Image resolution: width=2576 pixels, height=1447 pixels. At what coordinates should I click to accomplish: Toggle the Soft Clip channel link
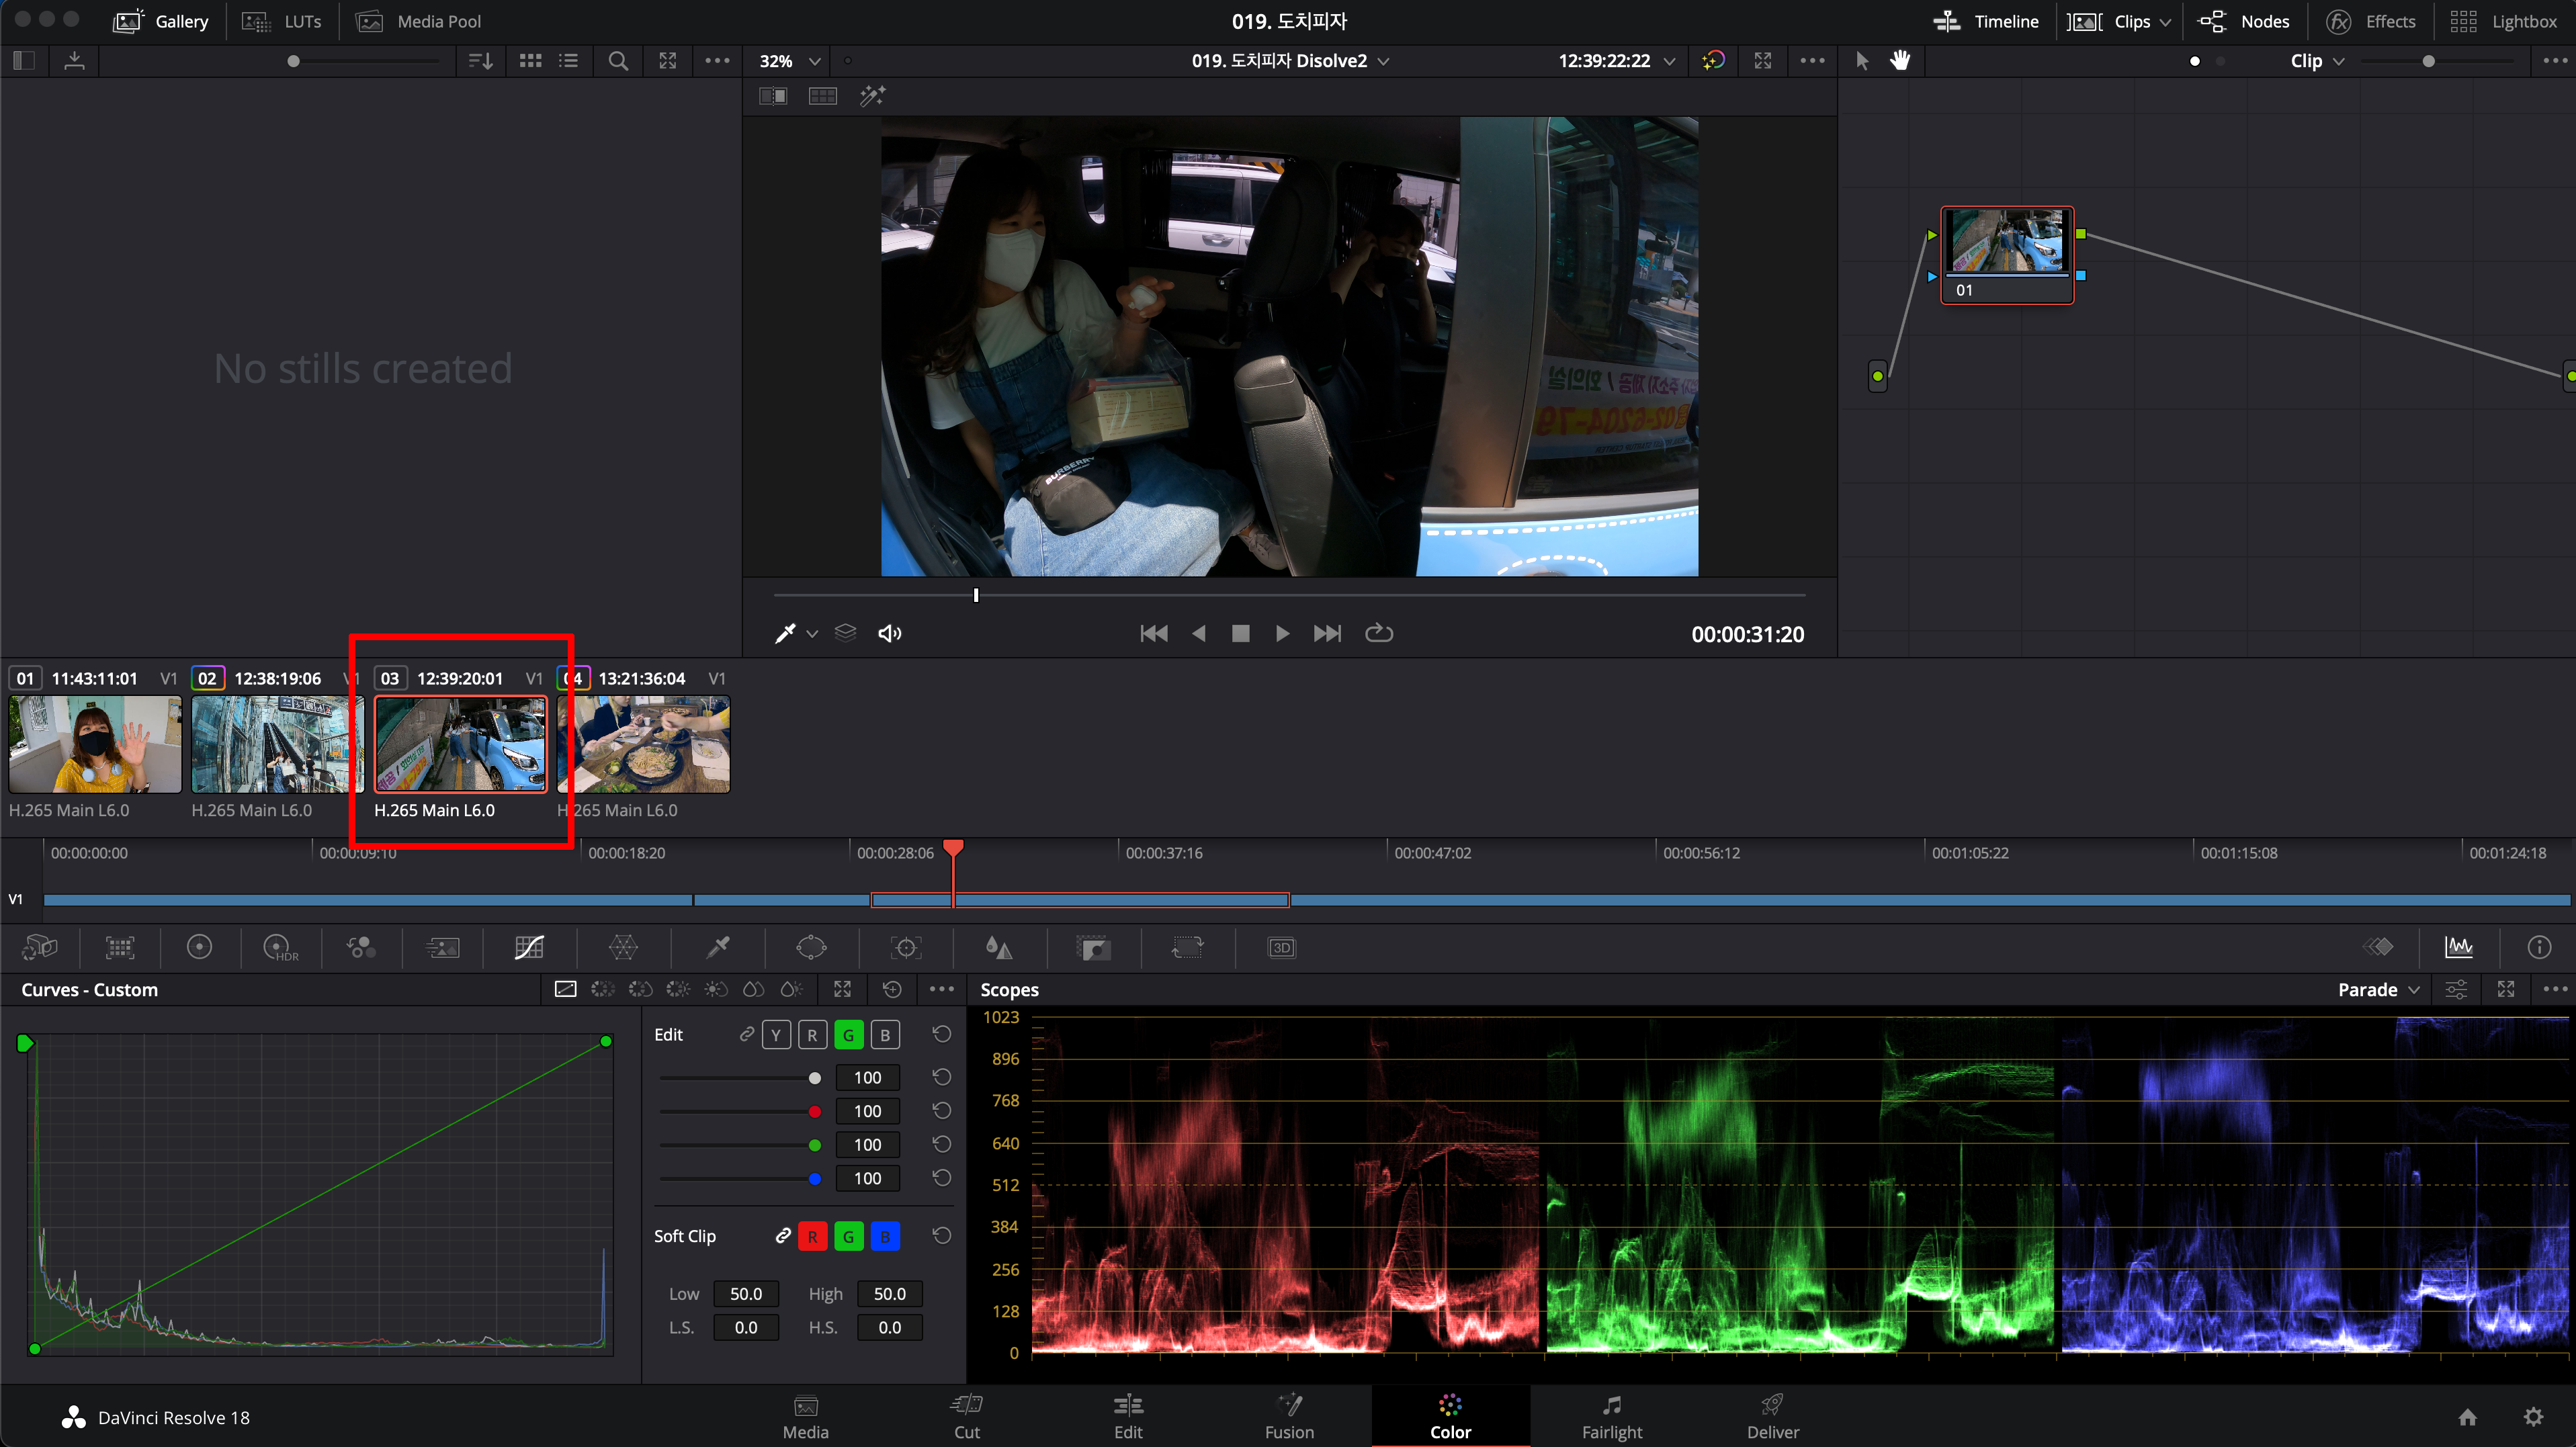pos(783,1236)
